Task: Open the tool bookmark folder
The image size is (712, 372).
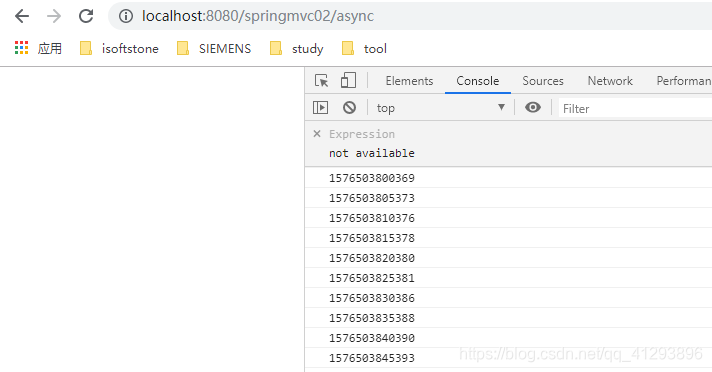Action: [x=364, y=49]
